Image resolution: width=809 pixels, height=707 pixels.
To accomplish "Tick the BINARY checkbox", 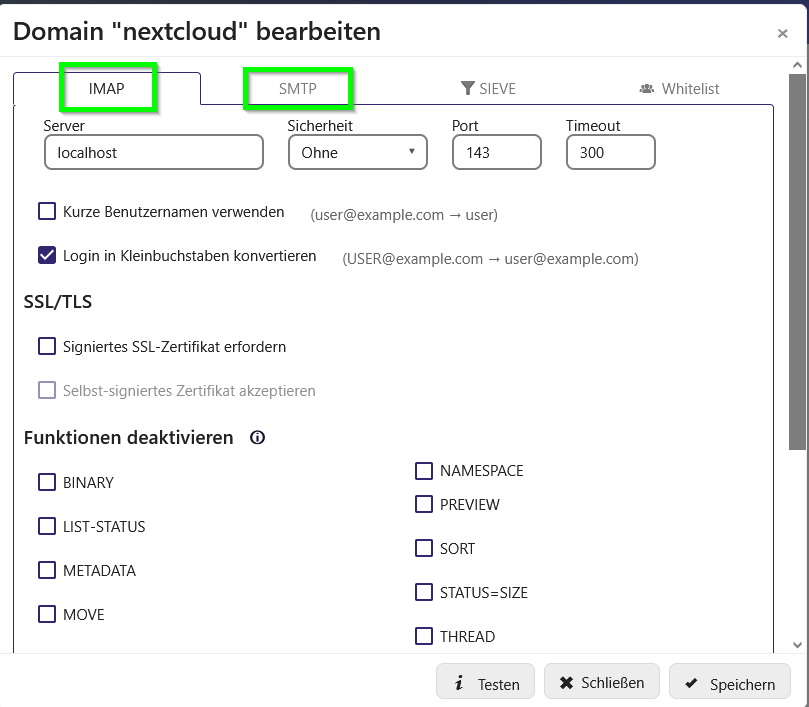I will point(47,482).
